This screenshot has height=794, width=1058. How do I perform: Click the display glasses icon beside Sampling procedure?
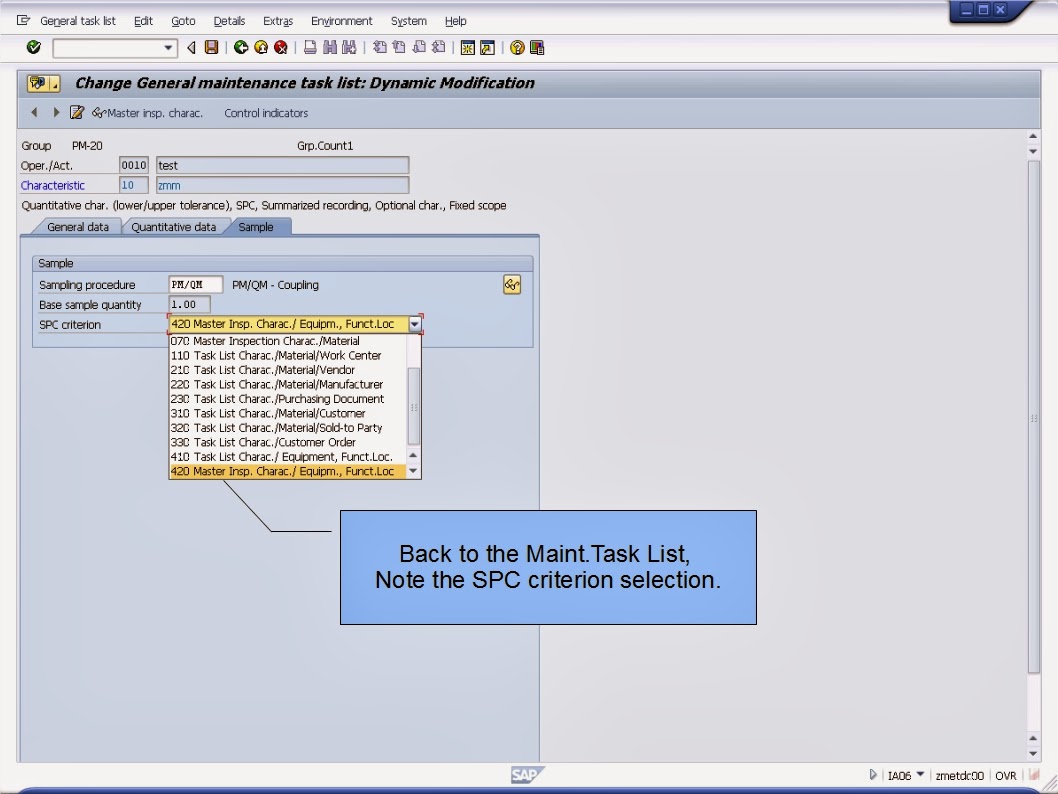(x=511, y=284)
